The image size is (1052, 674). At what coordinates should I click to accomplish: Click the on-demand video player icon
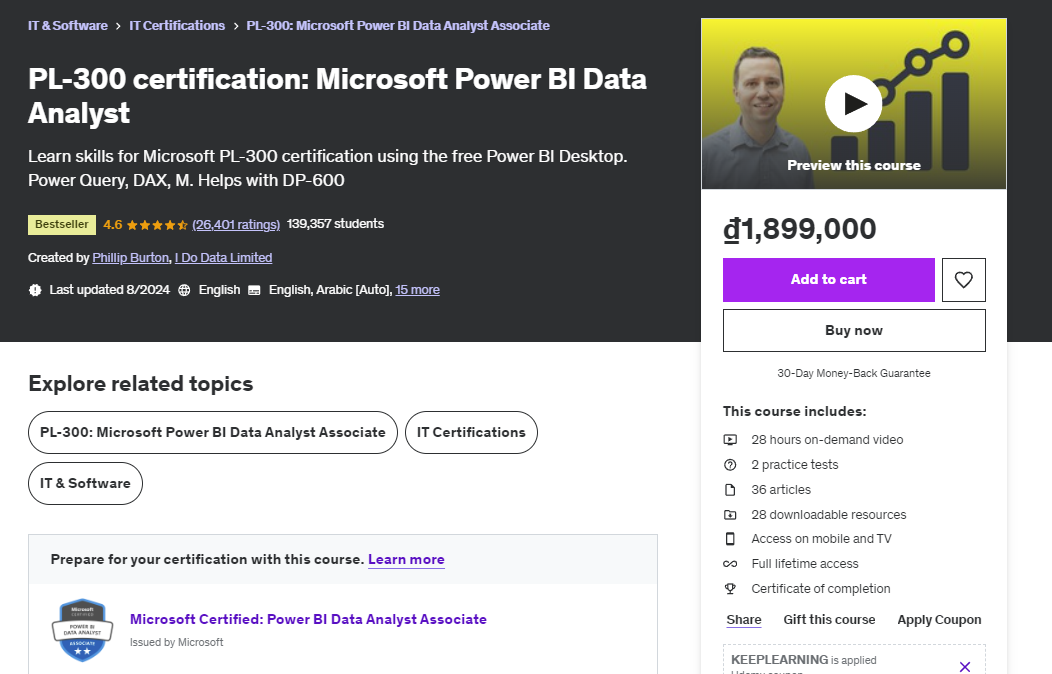click(733, 439)
